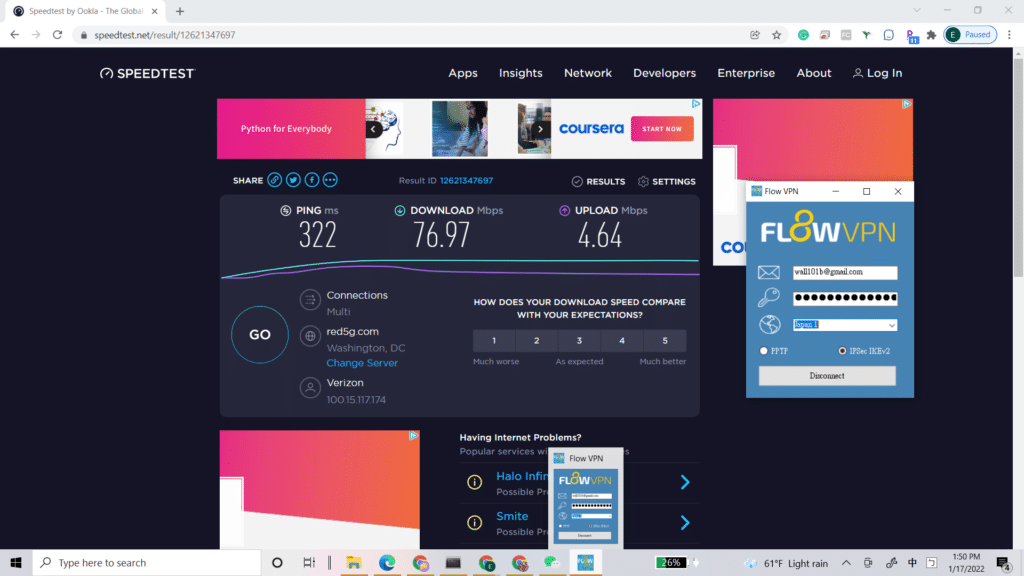The height and width of the screenshot is (576, 1024).
Task: Show hidden system tray icons
Action: point(846,562)
